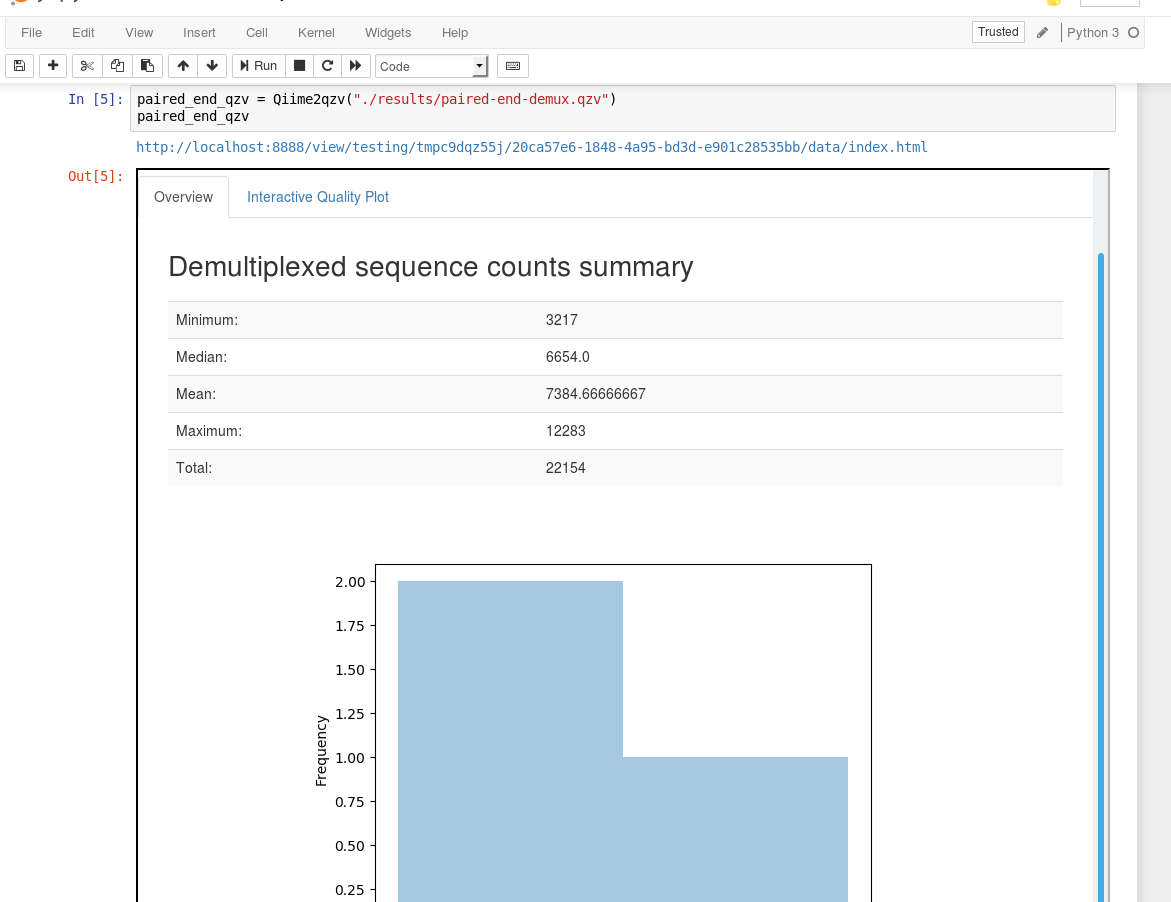Switch to the Interactive Quality Plot tab
The width and height of the screenshot is (1171, 902).
click(317, 197)
